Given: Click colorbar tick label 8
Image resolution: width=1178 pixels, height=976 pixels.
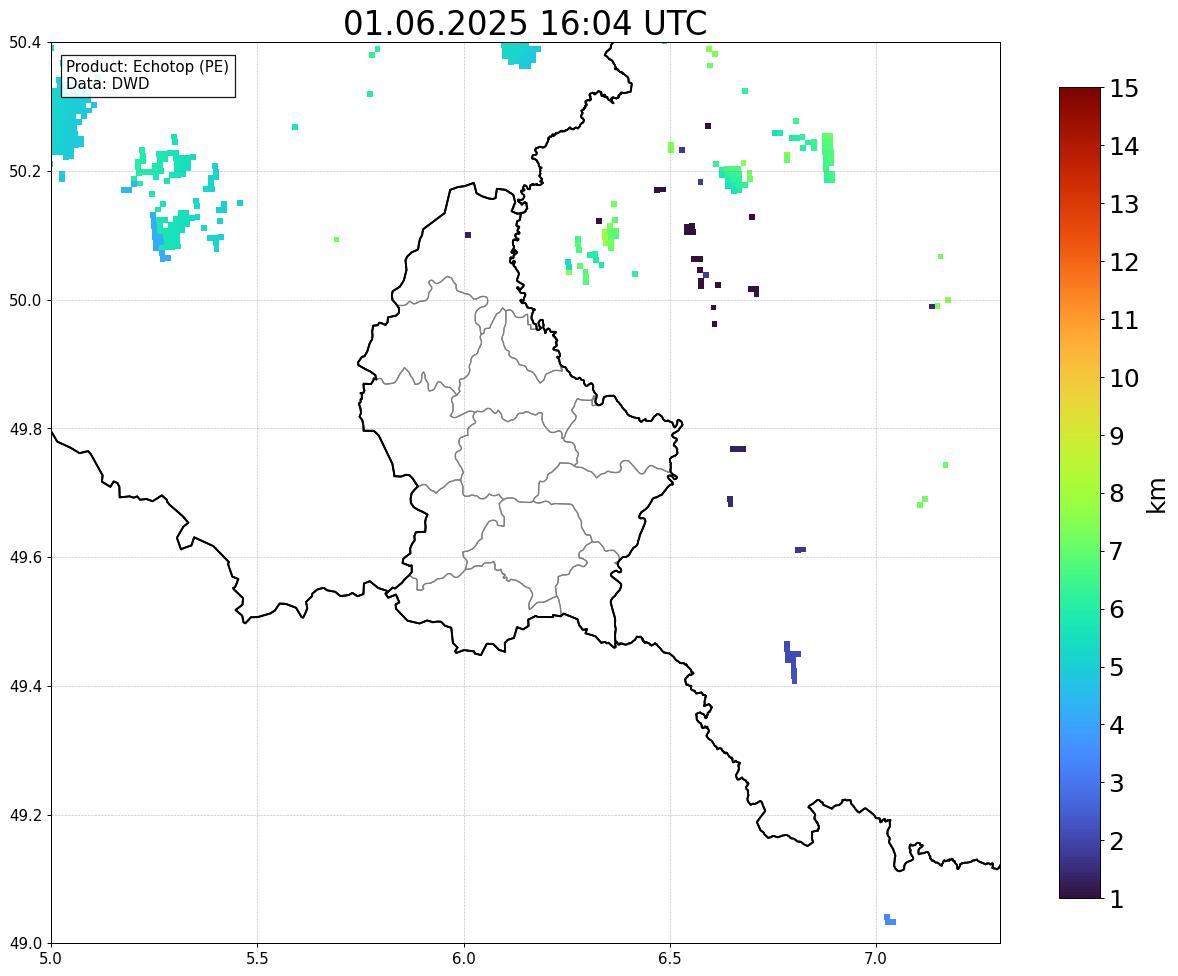Looking at the screenshot, I should [x=1117, y=494].
